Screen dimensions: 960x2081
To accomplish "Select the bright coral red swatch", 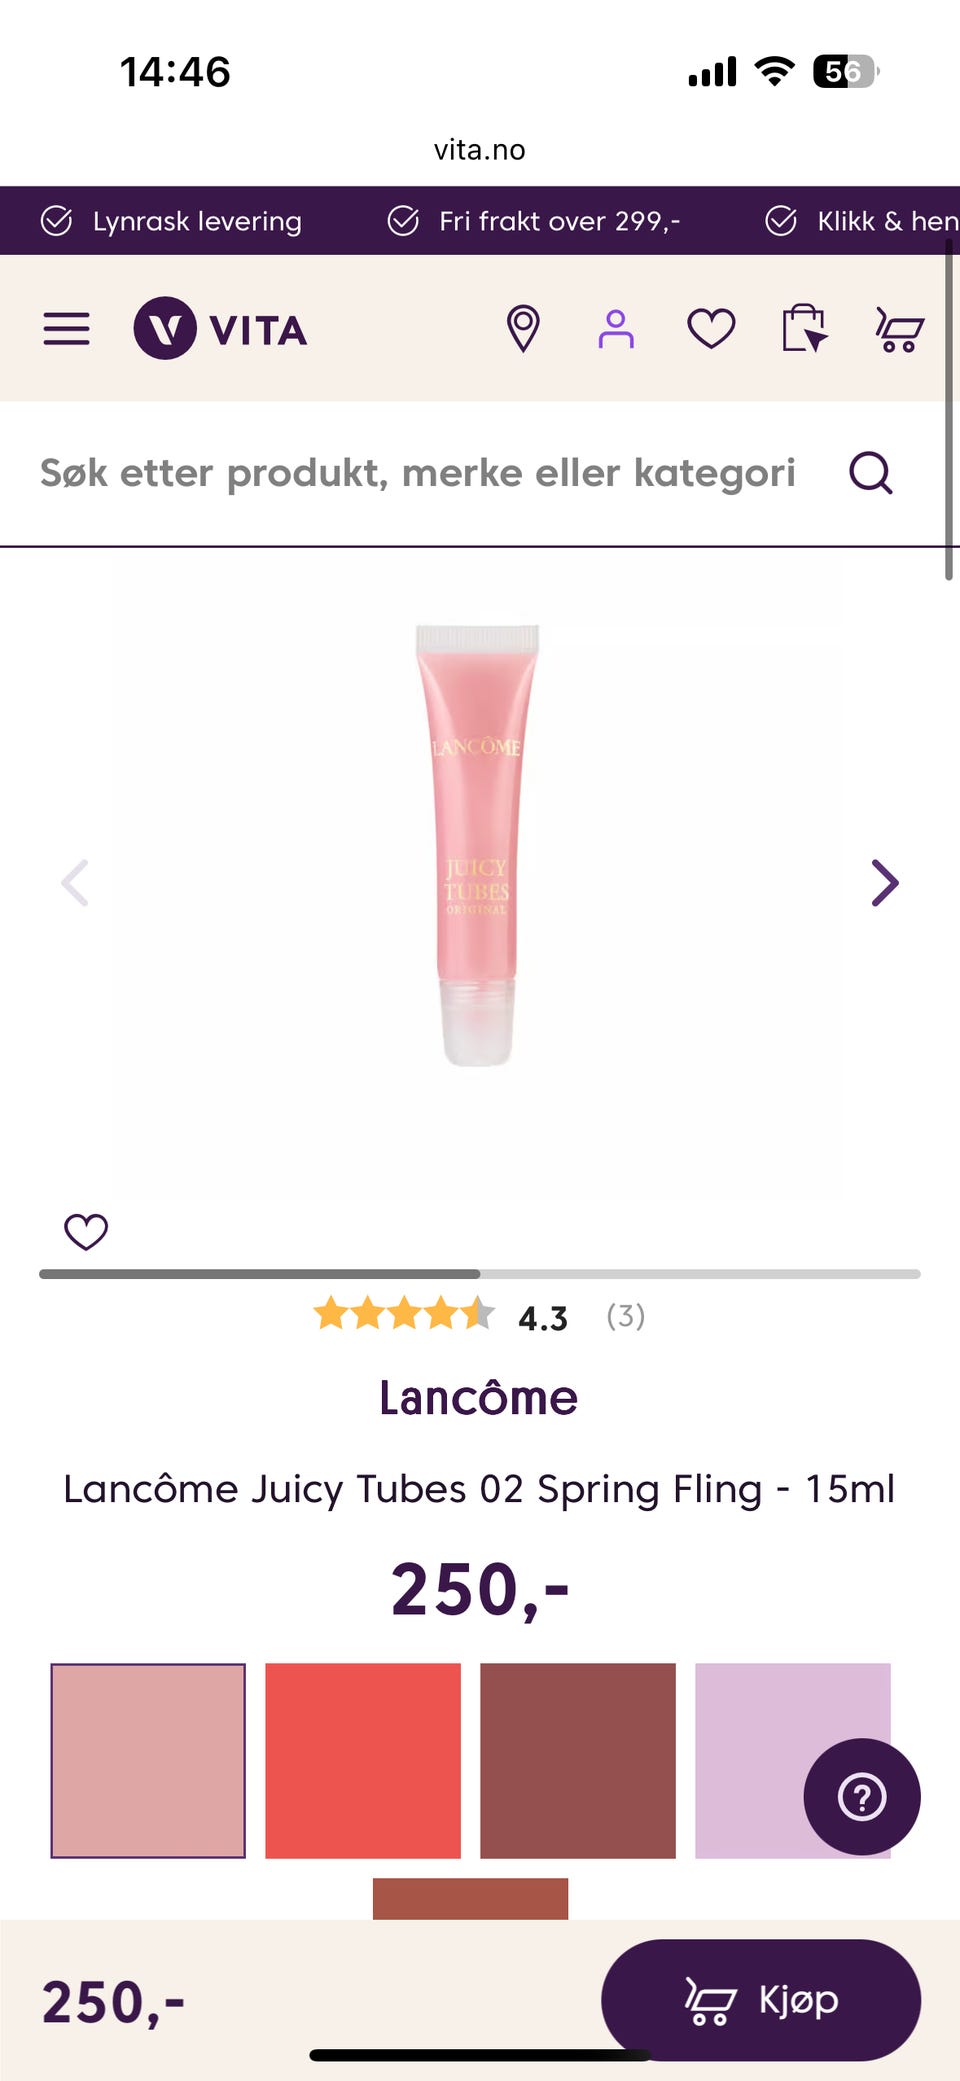I will 363,1761.
